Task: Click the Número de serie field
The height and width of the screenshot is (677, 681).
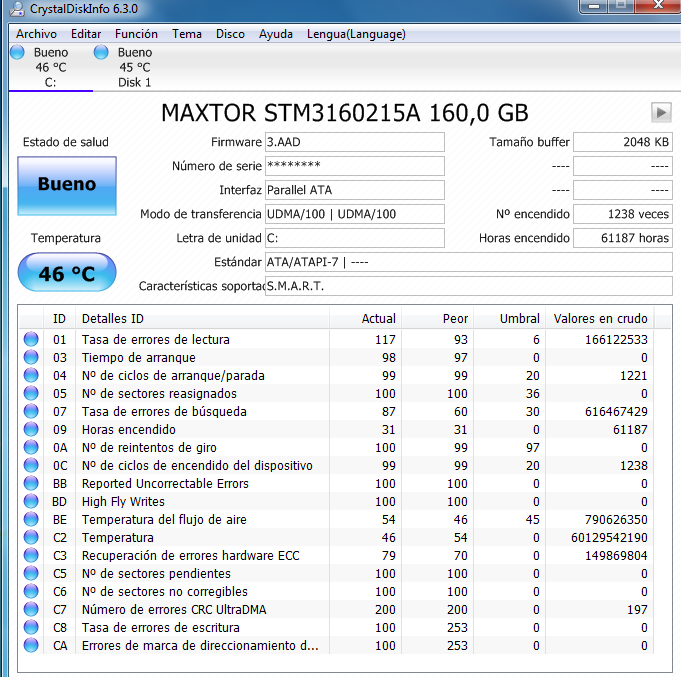Action: (354, 166)
